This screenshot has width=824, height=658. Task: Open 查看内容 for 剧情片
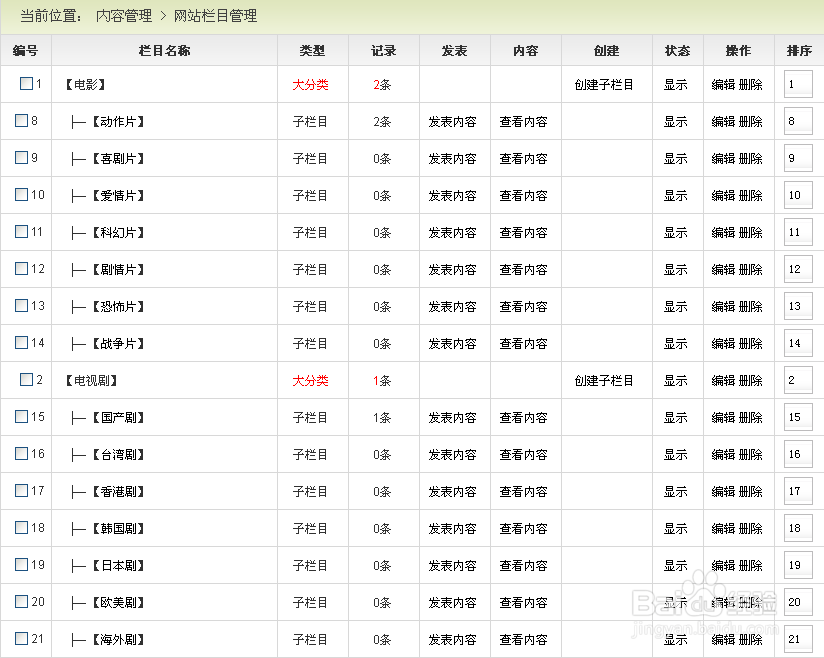point(523,270)
